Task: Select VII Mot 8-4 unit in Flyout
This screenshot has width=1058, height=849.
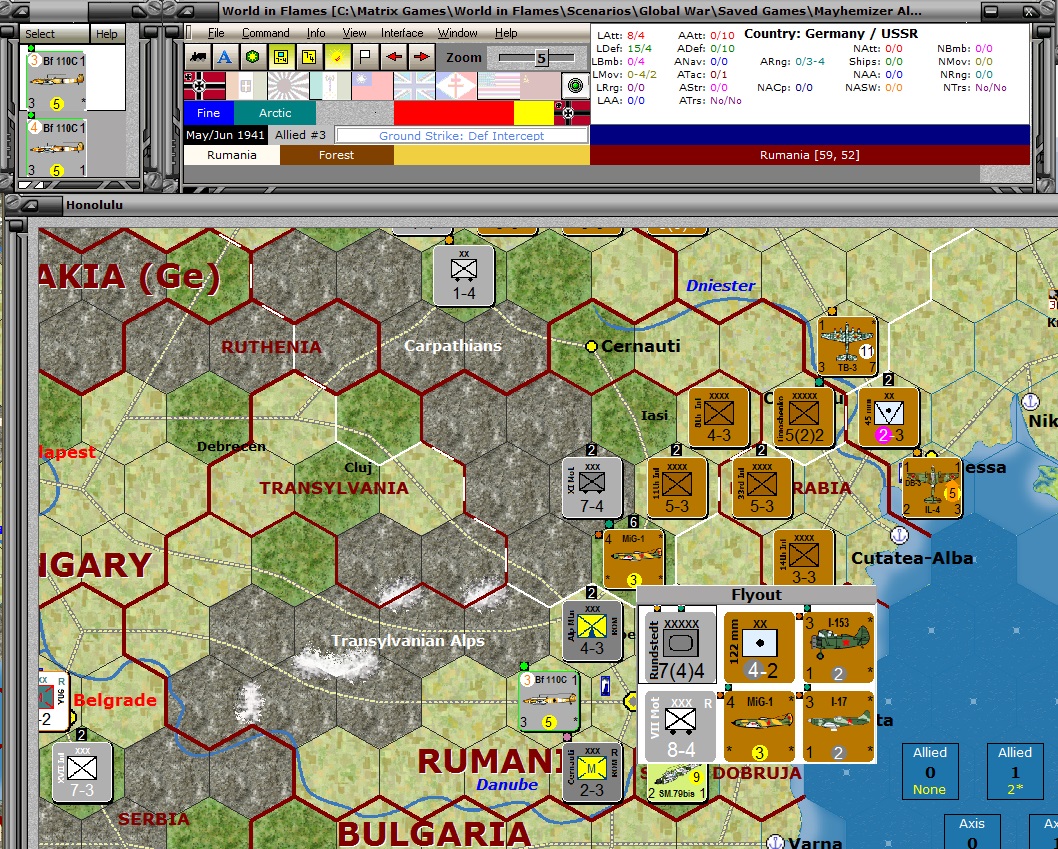Action: point(679,727)
